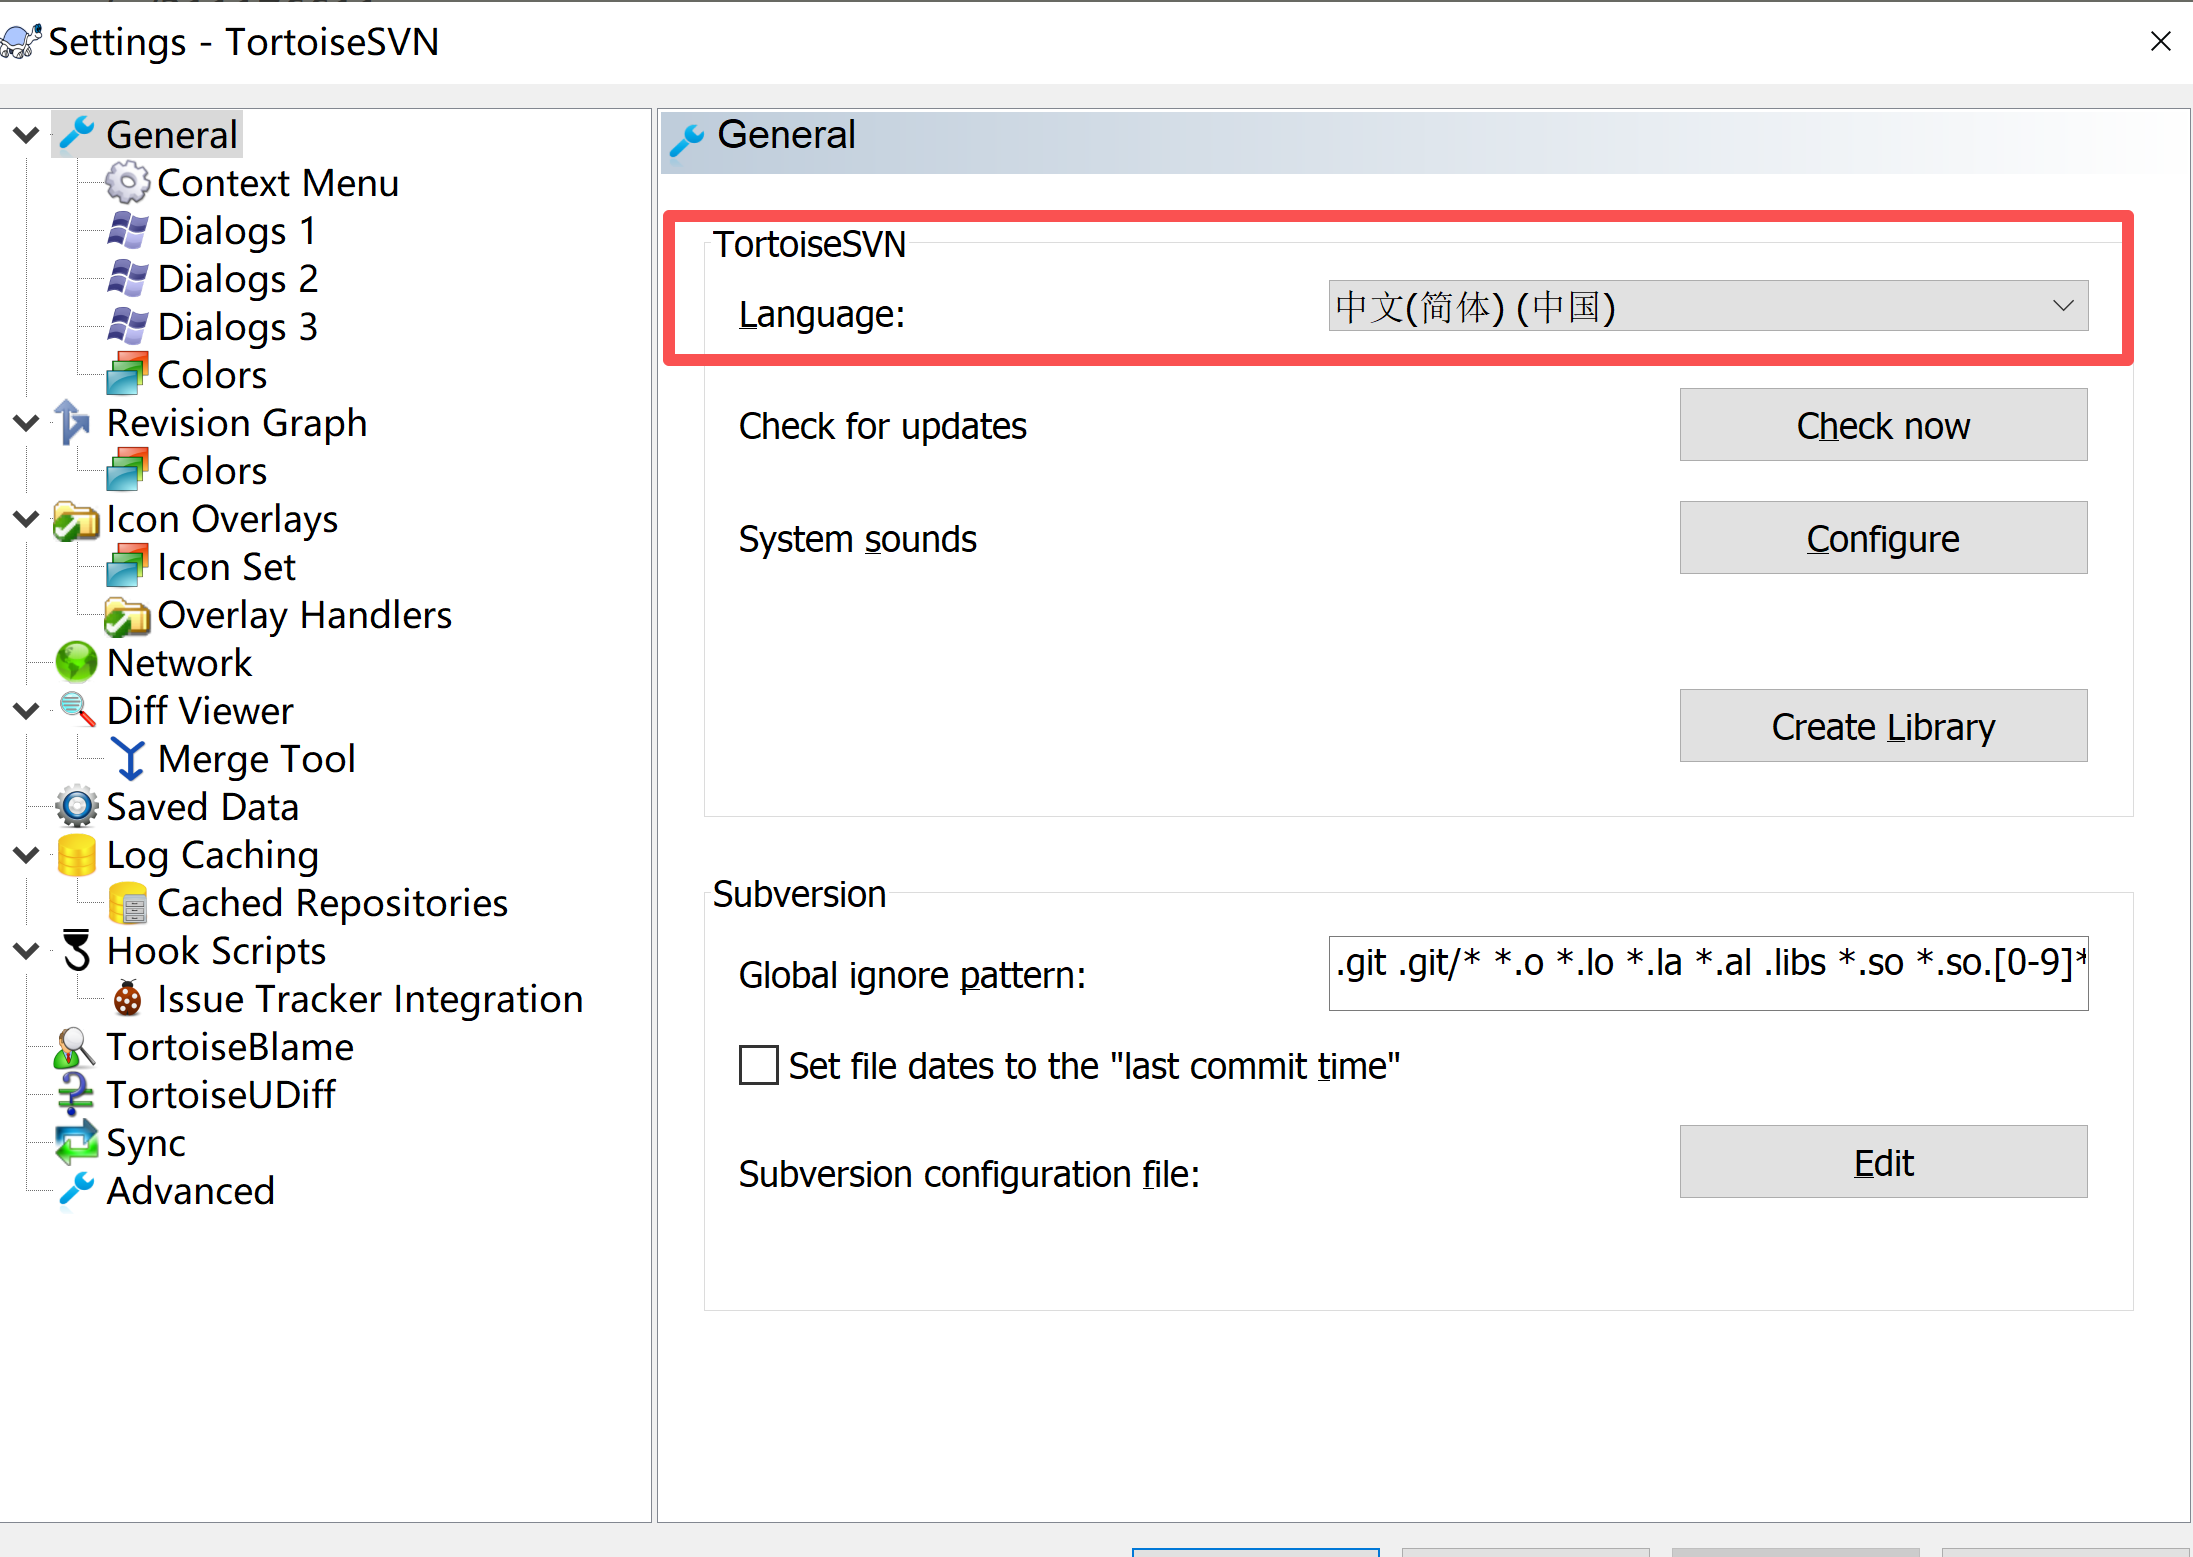Screen dimensions: 2193x1557
Task: Collapse the Diff Viewer tree node
Action: [26, 711]
